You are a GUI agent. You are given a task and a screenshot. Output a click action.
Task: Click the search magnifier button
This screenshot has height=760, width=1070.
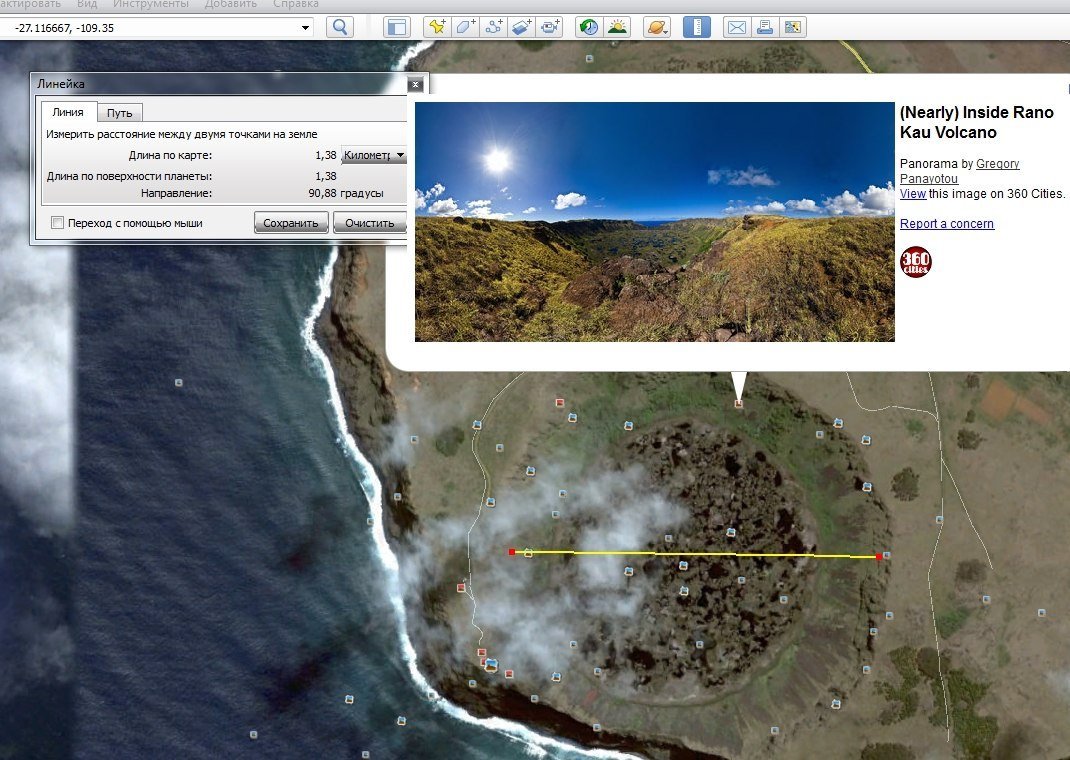point(340,27)
